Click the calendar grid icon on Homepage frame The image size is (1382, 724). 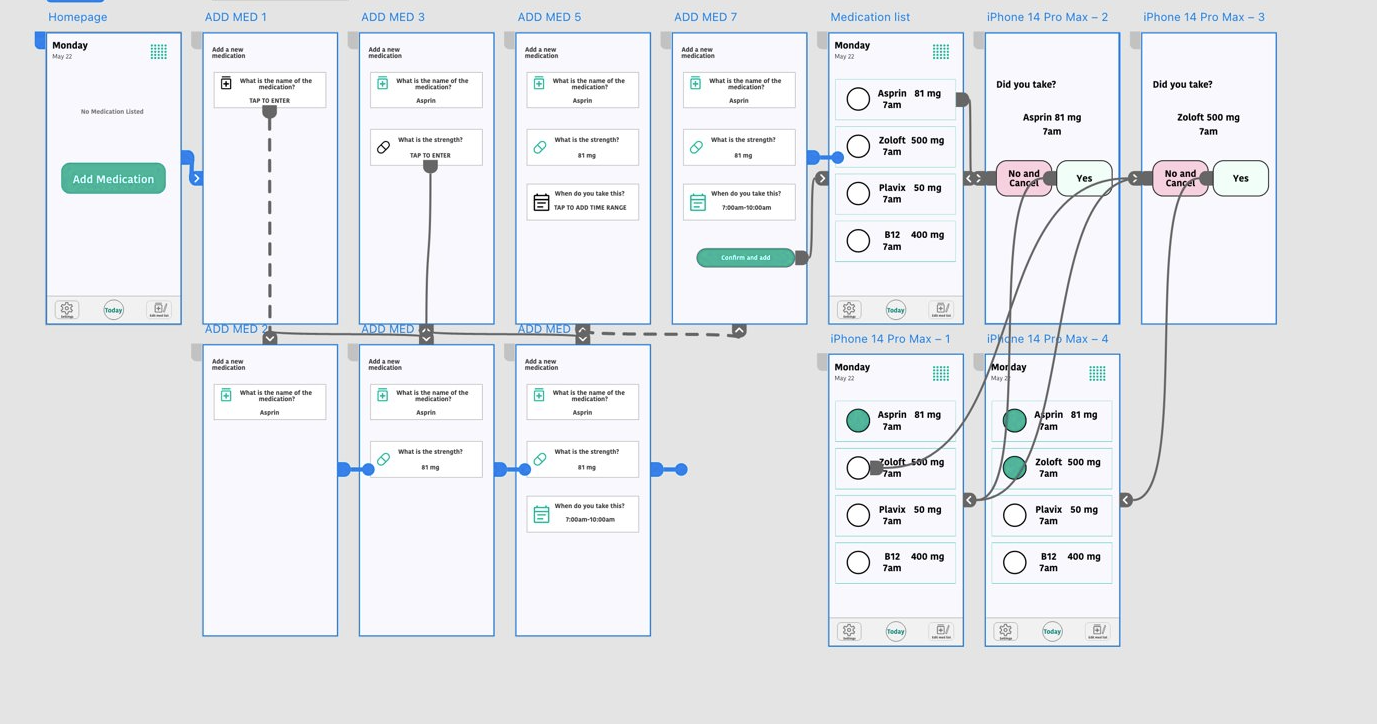tap(159, 52)
